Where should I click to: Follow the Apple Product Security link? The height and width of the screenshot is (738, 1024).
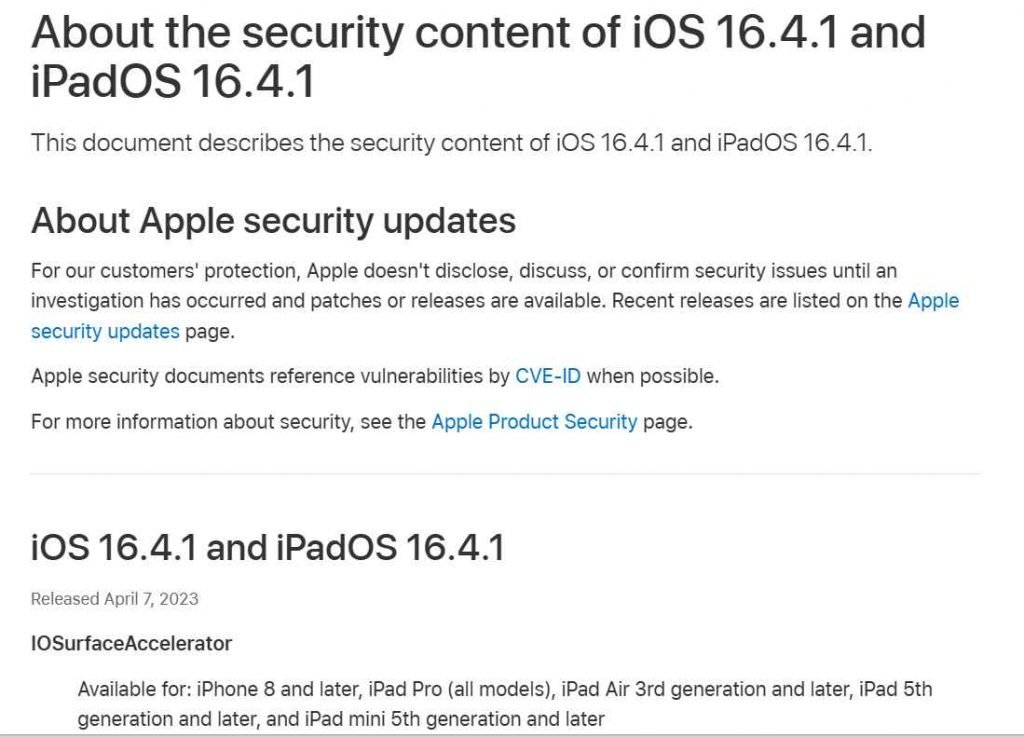point(534,422)
